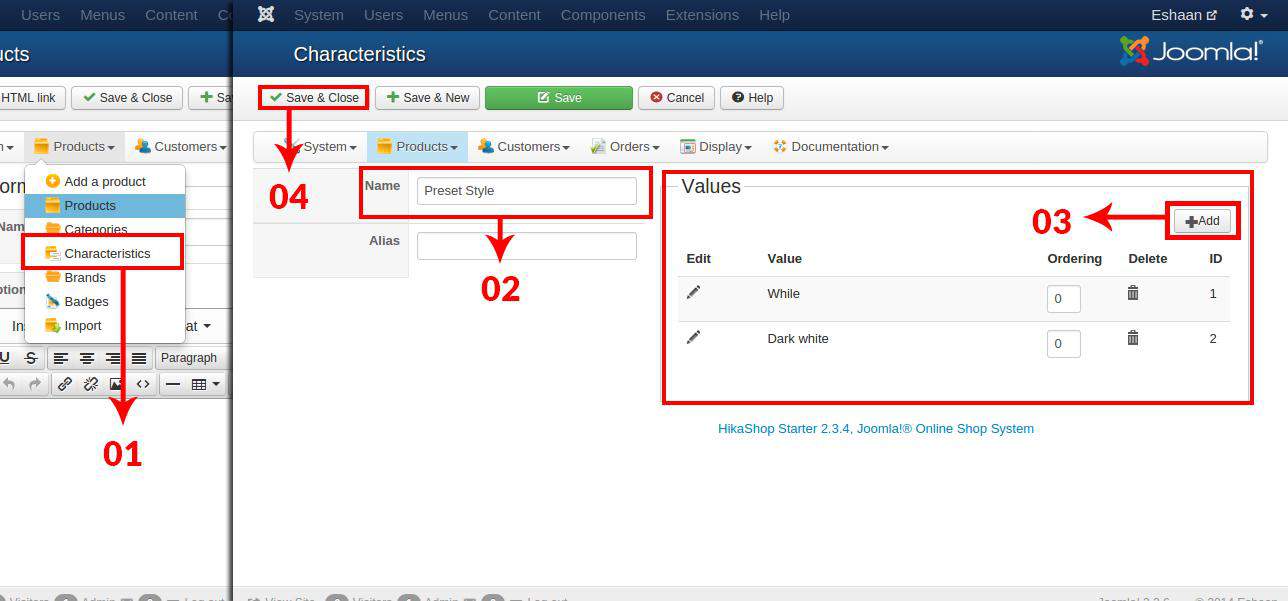Open the Paragraph format dropdown
The image size is (1288, 601).
coord(193,358)
